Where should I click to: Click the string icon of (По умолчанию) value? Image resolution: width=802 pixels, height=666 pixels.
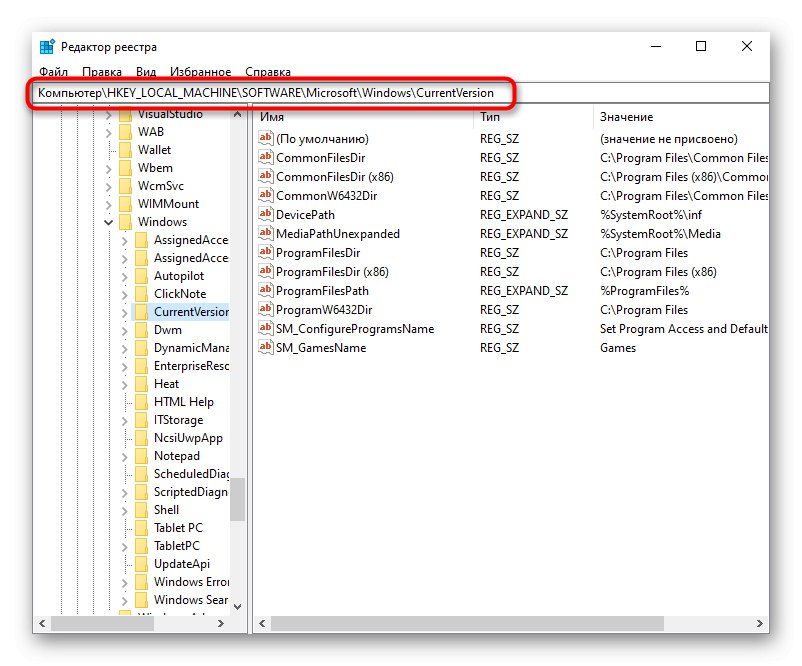265,138
